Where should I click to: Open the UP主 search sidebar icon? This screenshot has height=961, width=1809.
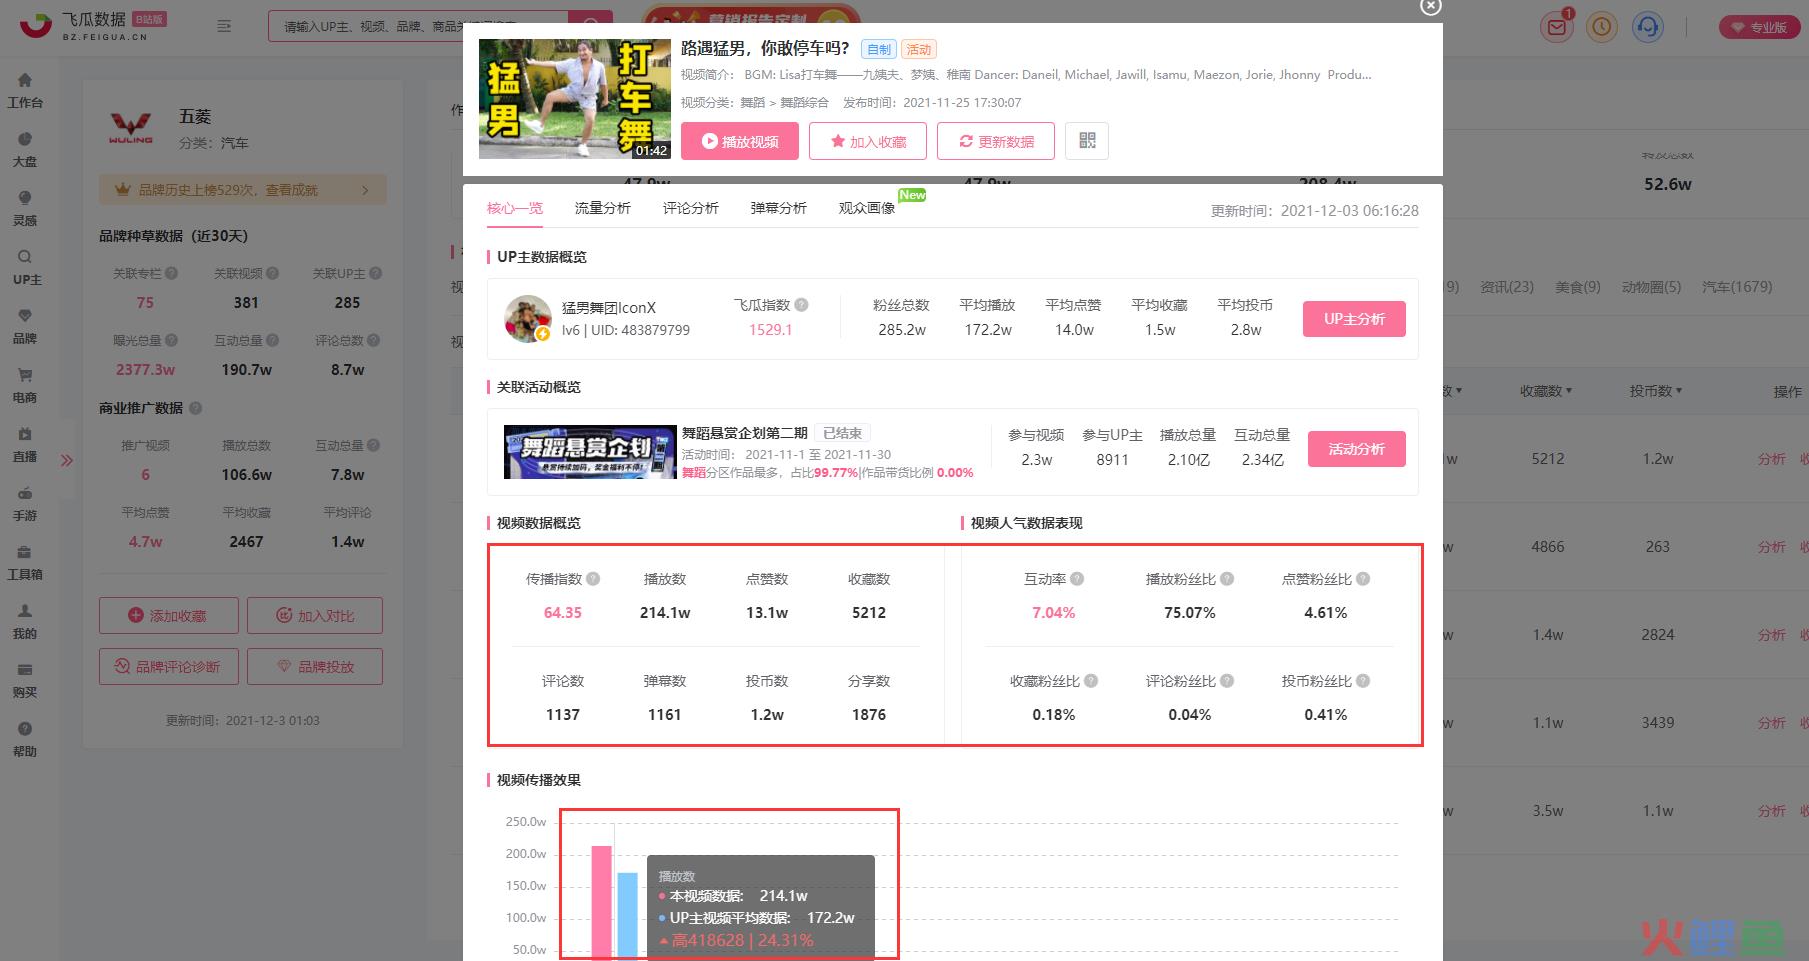[x=25, y=257]
